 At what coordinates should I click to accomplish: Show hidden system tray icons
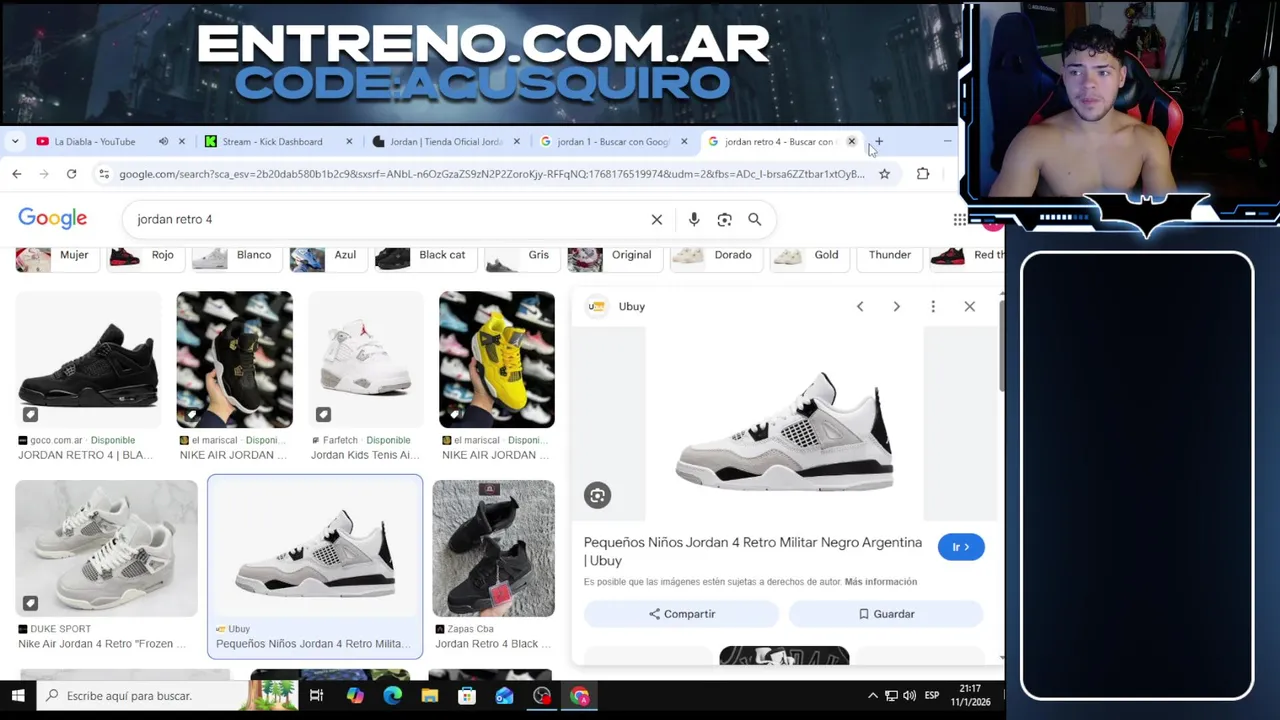pos(872,696)
